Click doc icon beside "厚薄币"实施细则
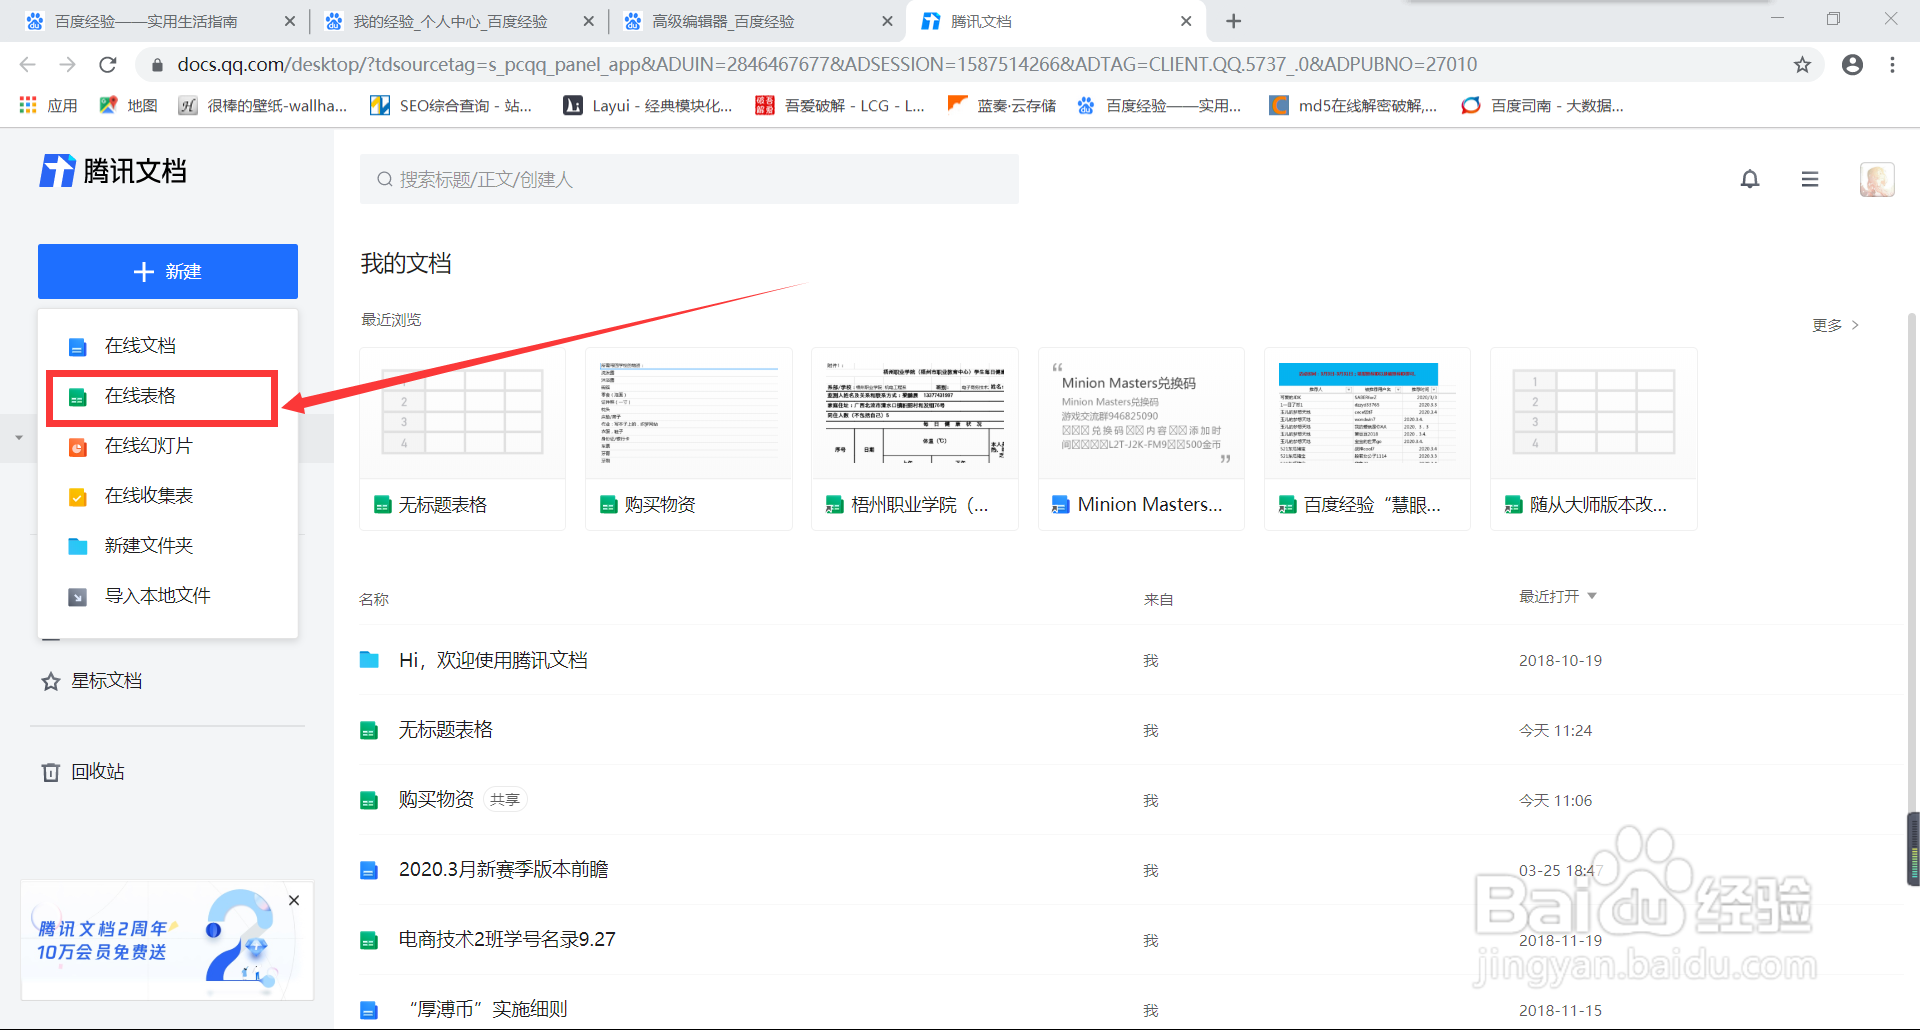 click(369, 1010)
